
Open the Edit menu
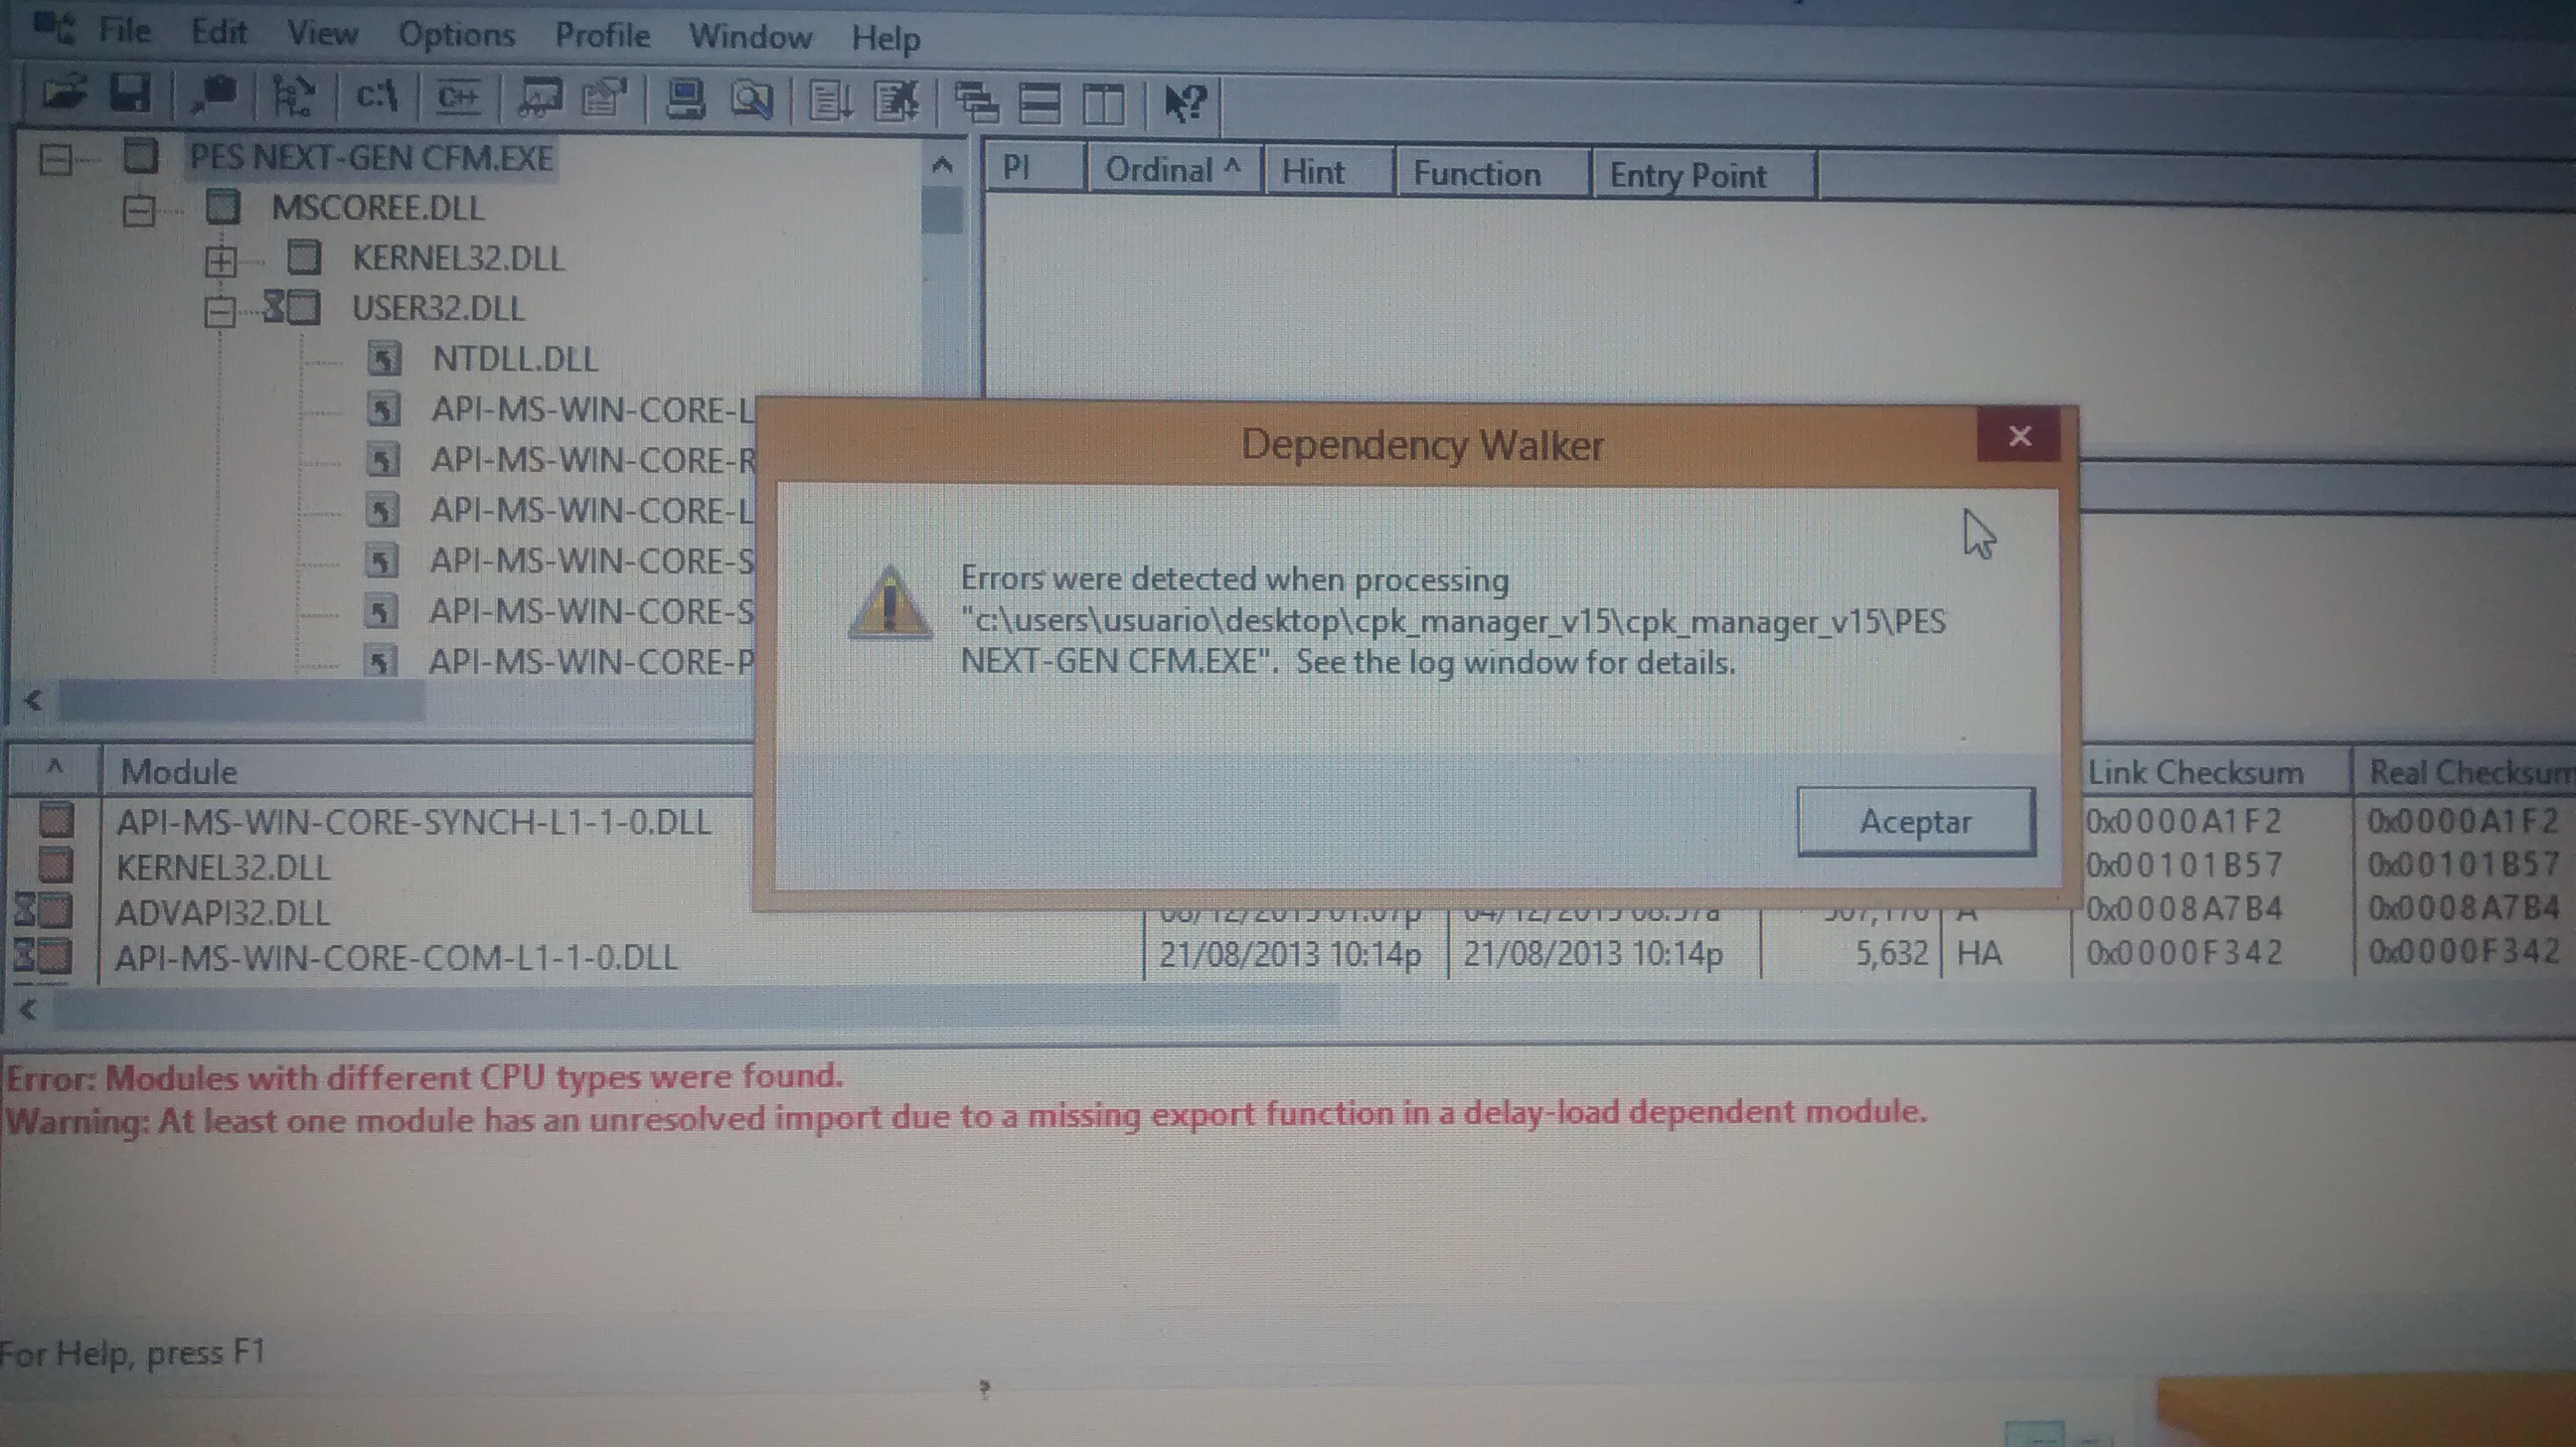[219, 32]
